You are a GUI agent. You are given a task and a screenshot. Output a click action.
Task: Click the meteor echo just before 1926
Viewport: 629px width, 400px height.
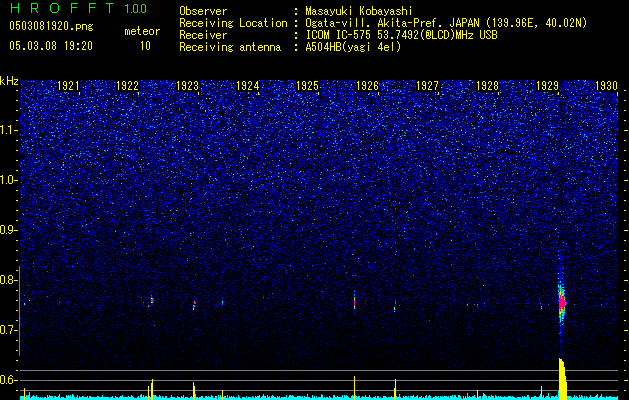[354, 302]
